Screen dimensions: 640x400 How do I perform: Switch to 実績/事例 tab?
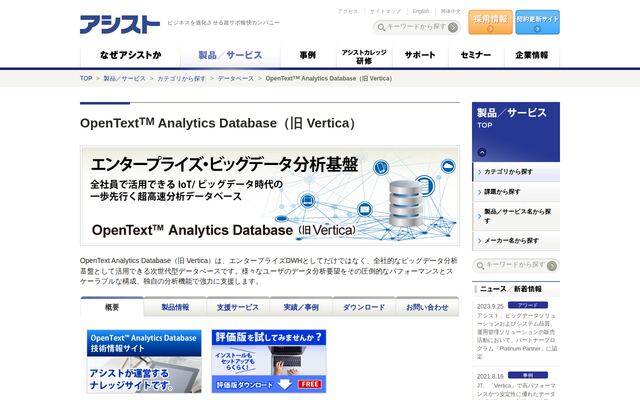[301, 307]
